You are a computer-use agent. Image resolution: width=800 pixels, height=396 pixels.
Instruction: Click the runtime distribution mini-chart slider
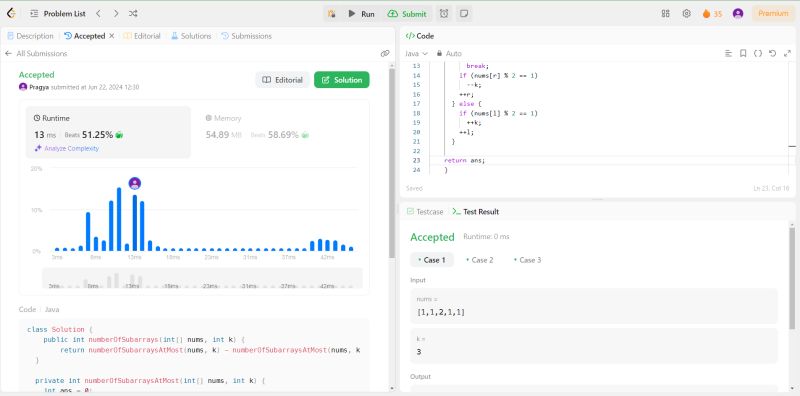pos(202,279)
